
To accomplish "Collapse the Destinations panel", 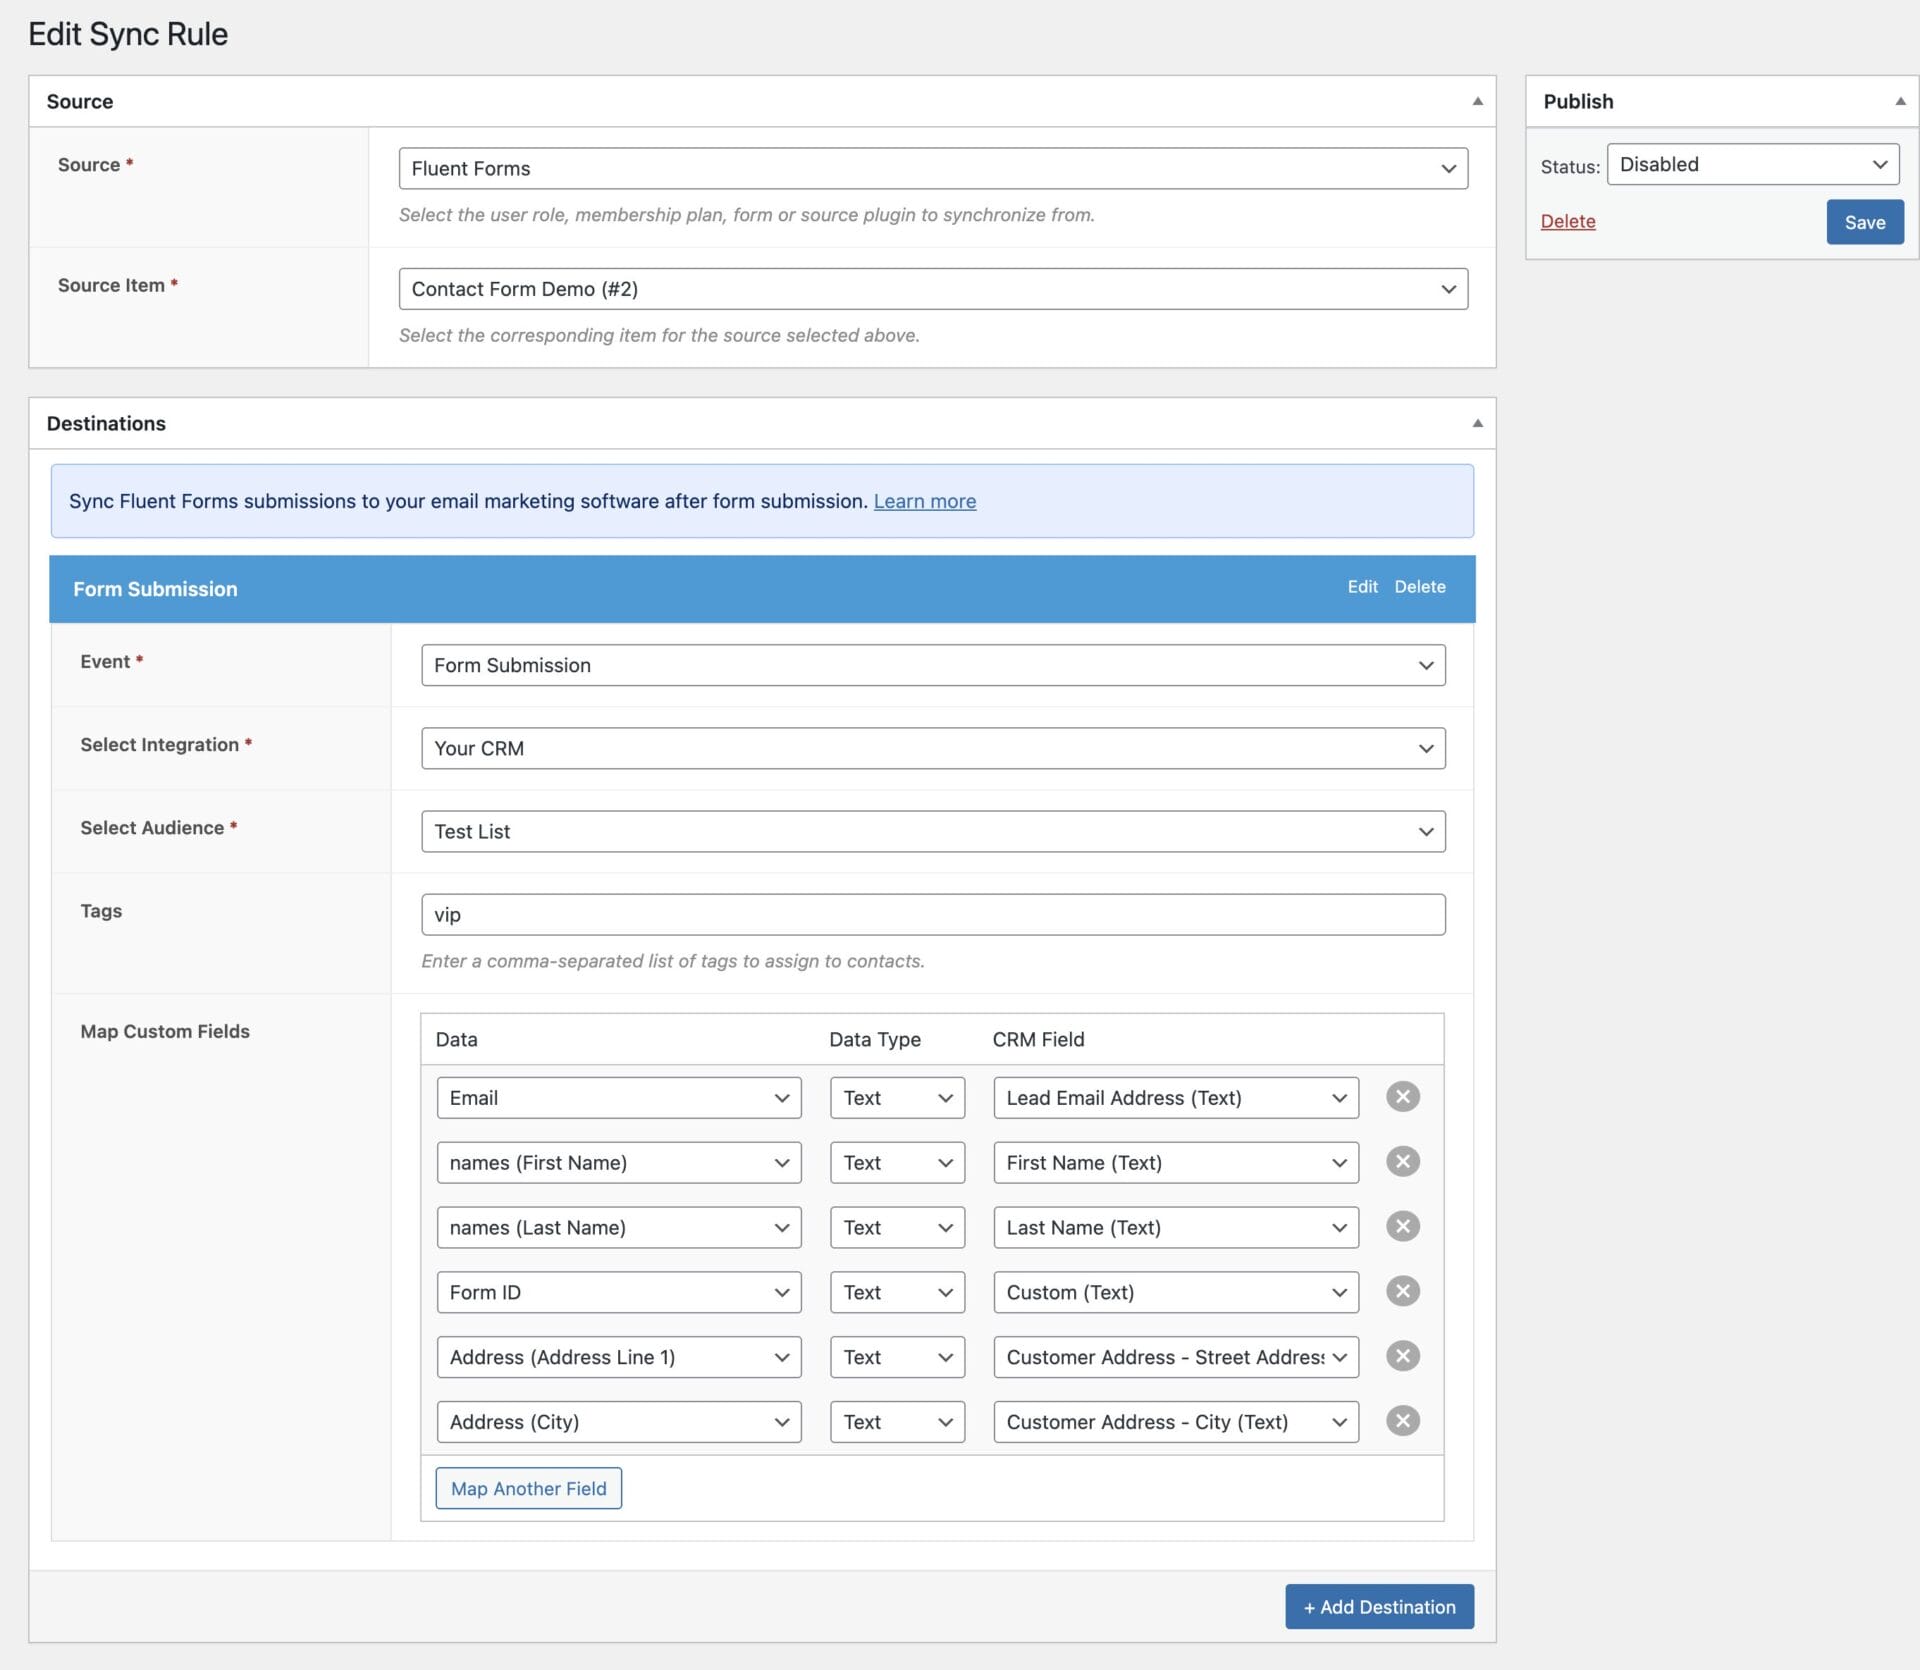I will coord(1477,423).
